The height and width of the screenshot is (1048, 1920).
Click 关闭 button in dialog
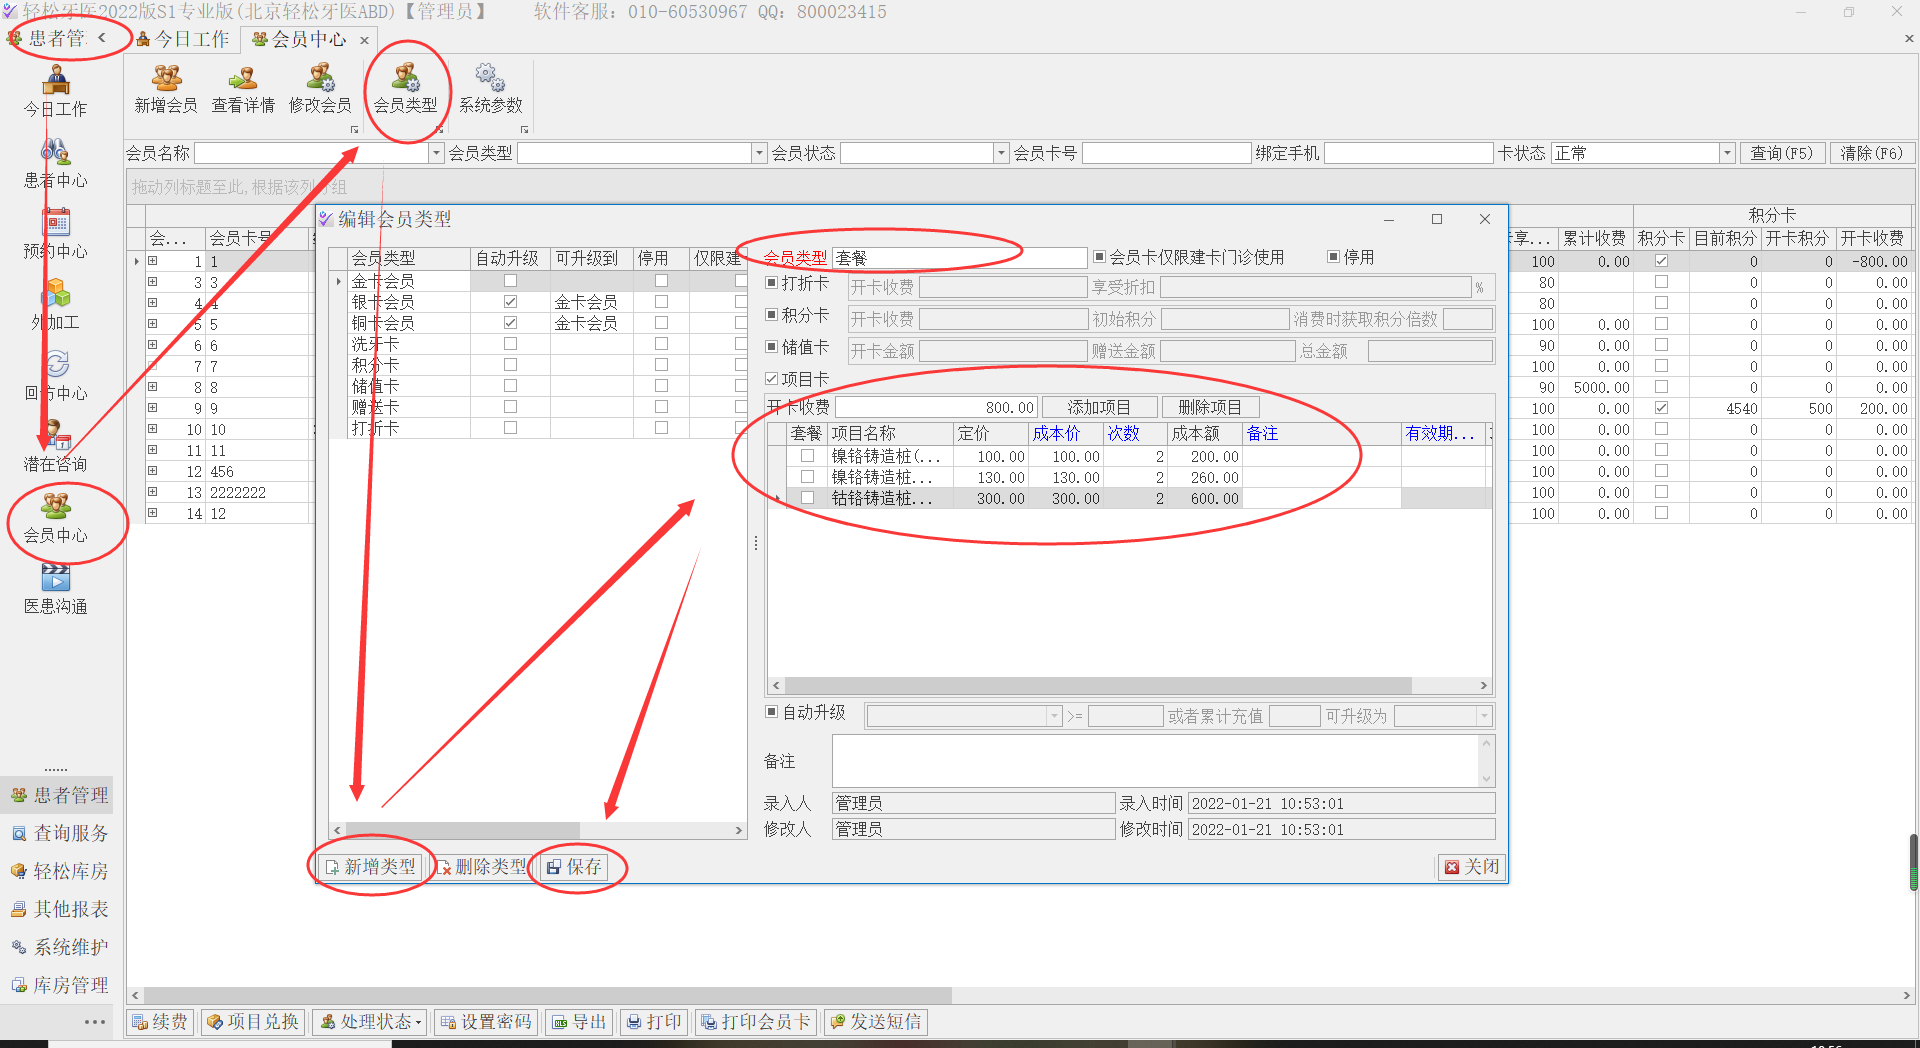click(1472, 867)
